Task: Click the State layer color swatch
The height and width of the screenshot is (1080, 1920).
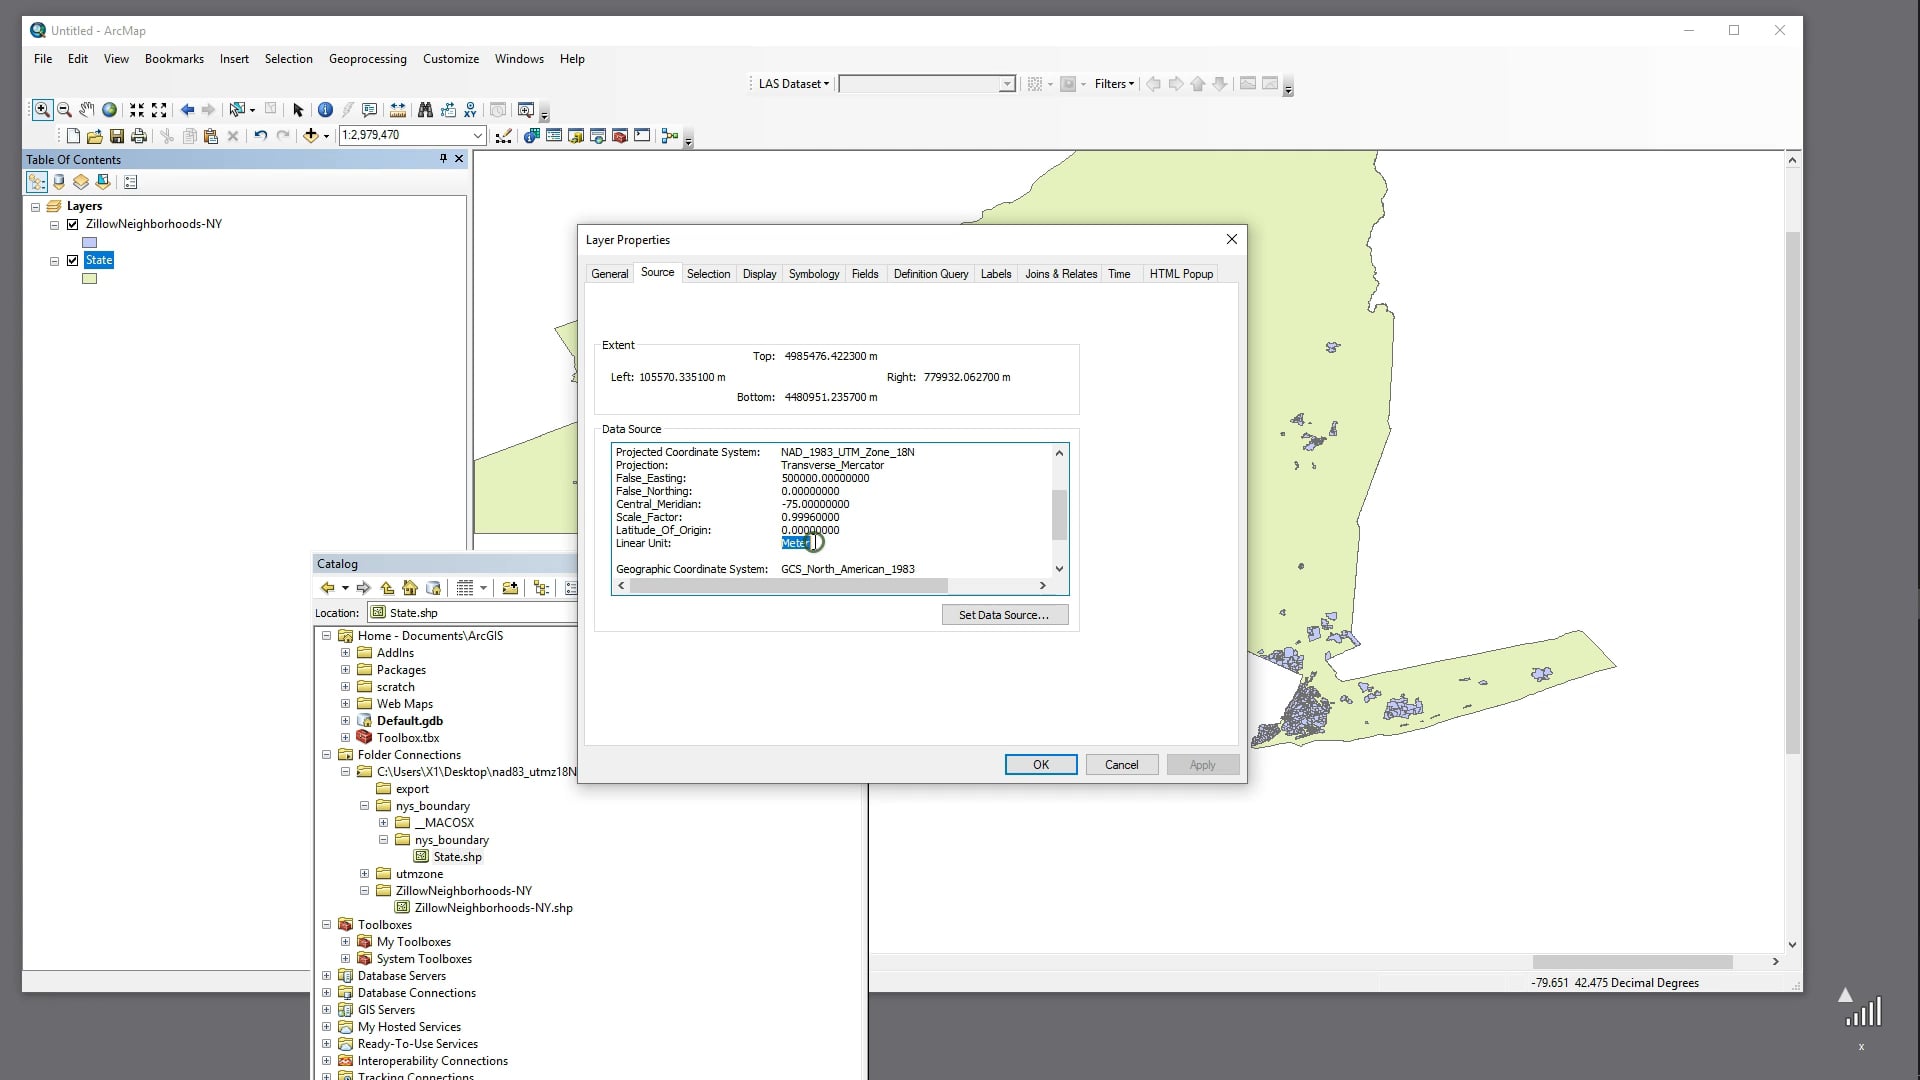Action: [x=90, y=279]
